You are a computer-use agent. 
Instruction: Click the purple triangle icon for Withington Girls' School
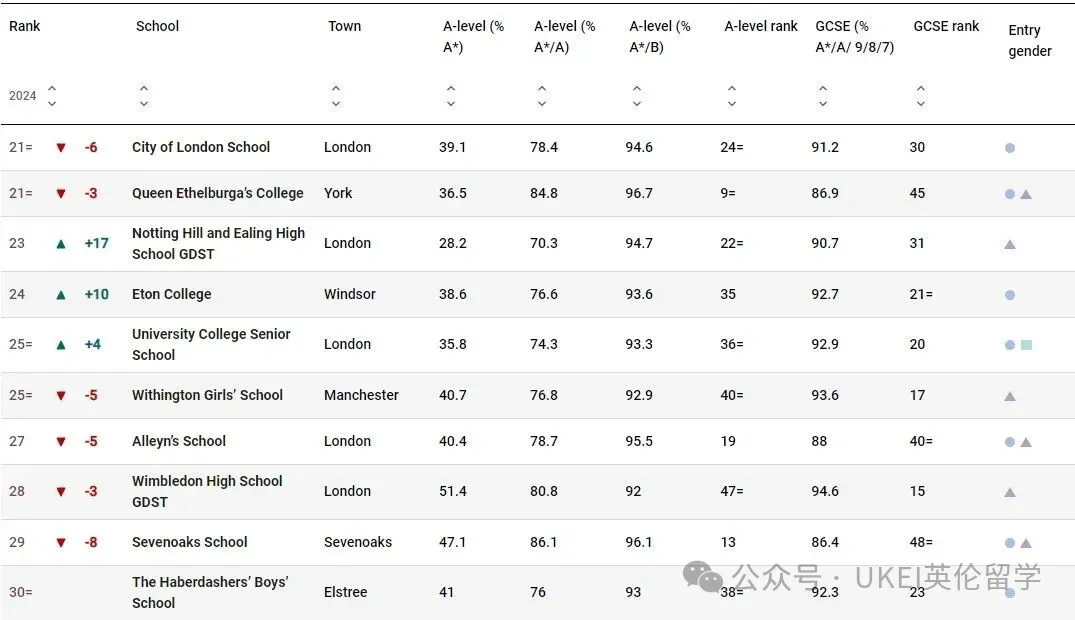1010,396
